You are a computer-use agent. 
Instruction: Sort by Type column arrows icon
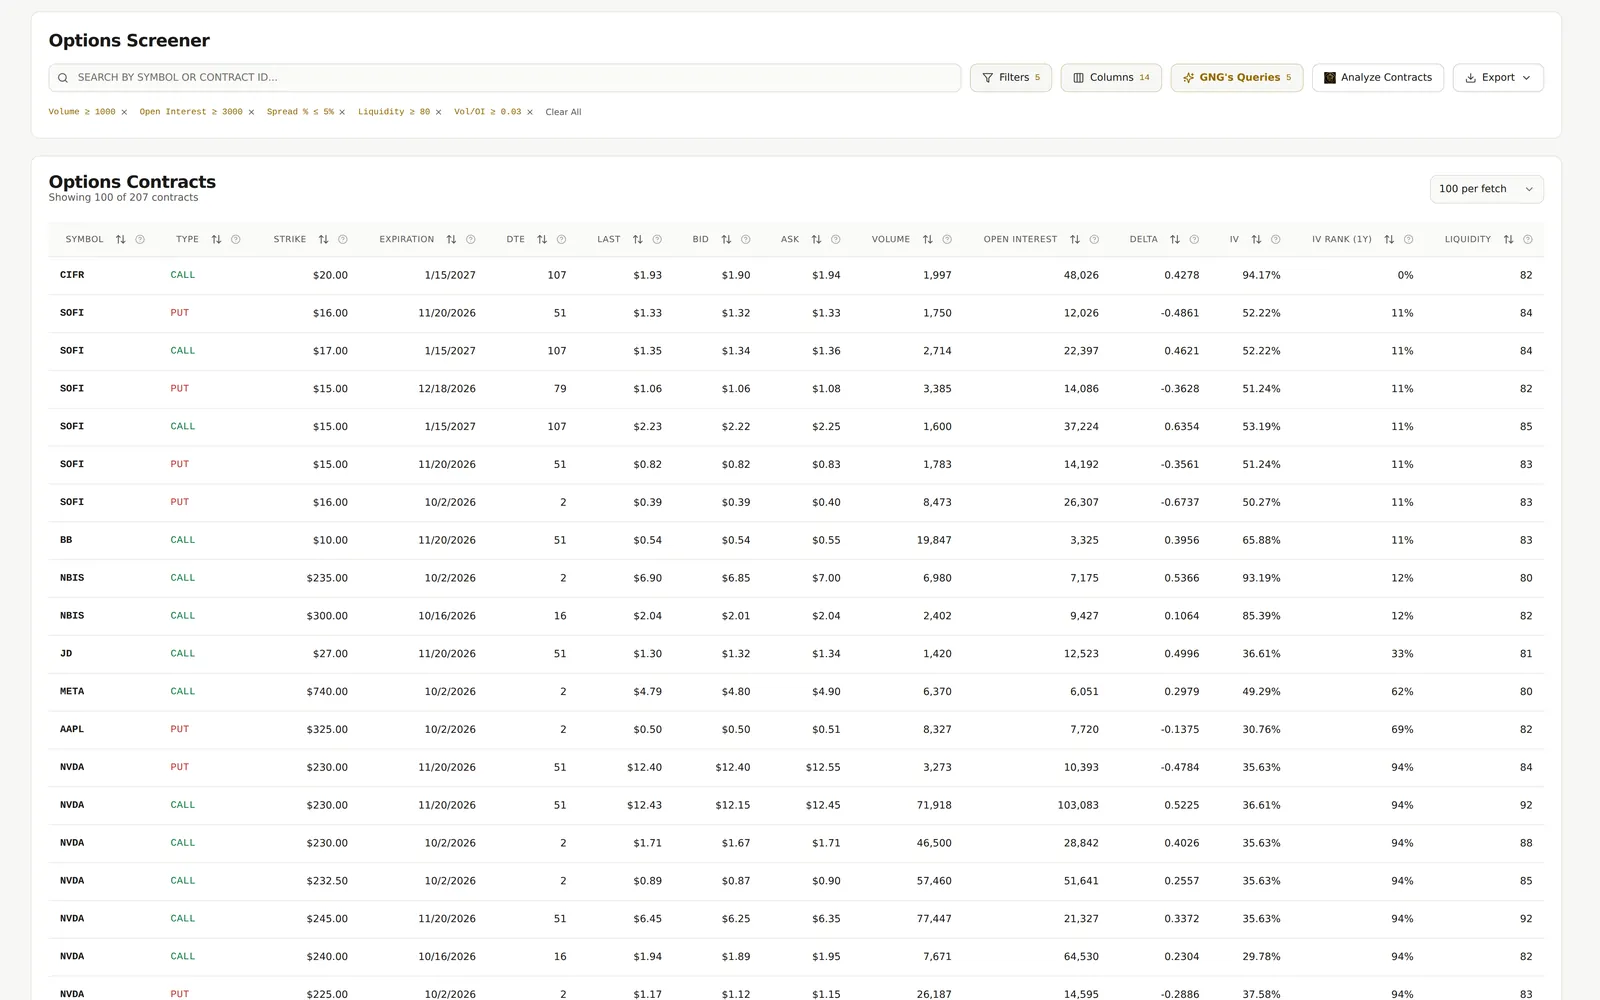click(x=216, y=240)
